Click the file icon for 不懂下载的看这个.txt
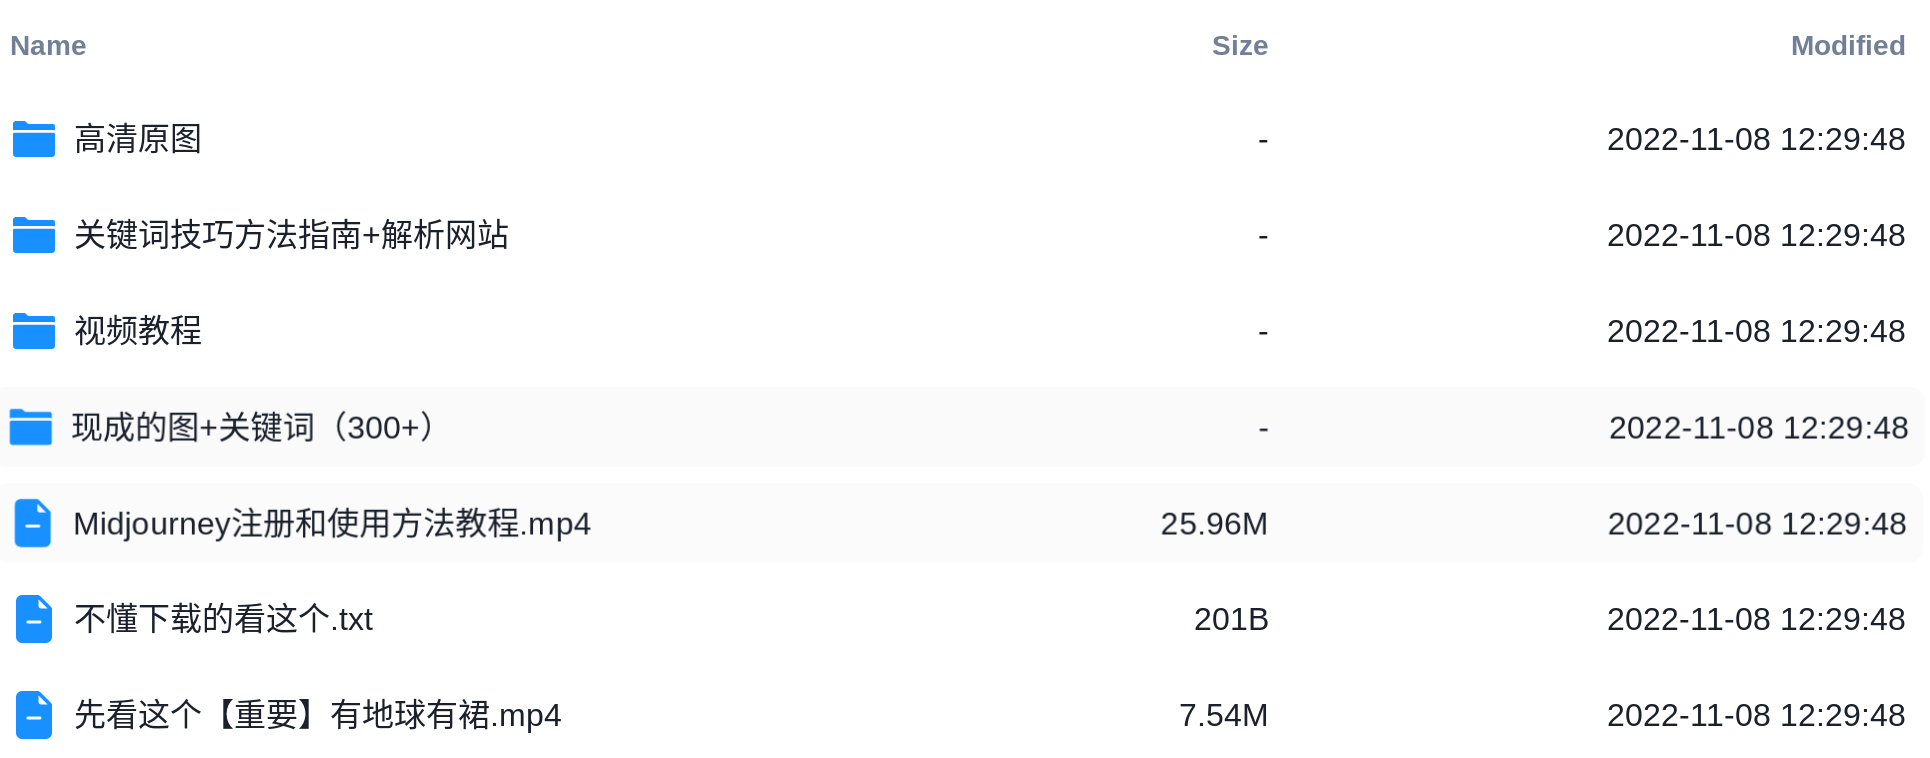Viewport: 1930px width, 758px height. (x=34, y=619)
